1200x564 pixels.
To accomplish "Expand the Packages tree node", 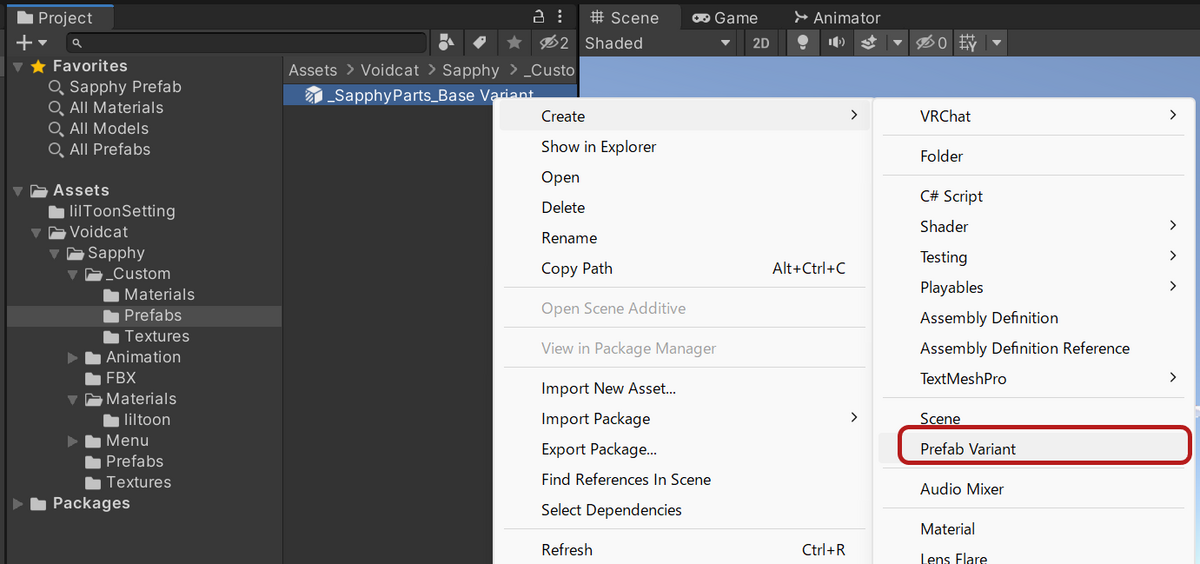I will coord(18,503).
